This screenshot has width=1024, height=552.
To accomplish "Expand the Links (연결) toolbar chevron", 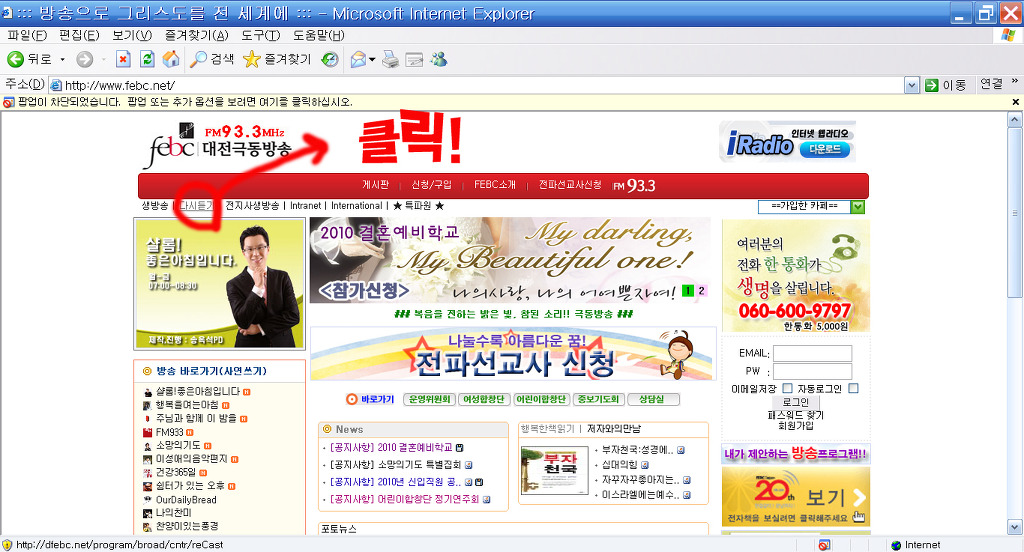I will click(1015, 82).
